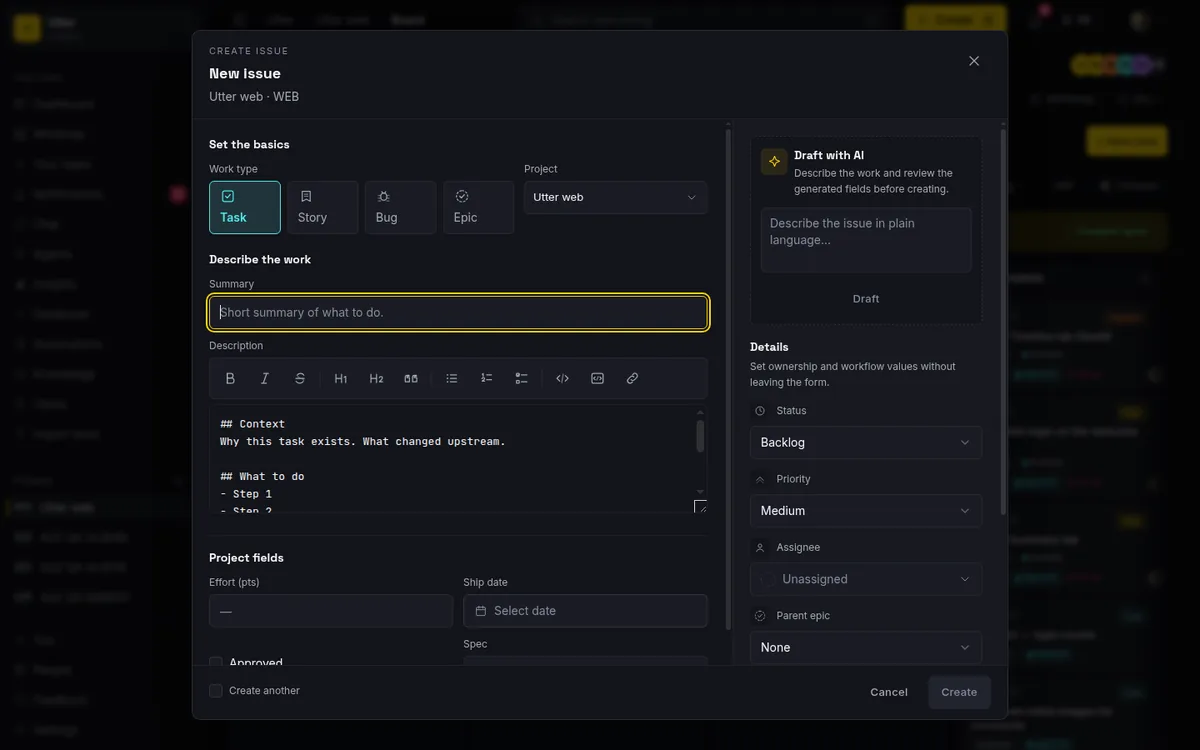Click the AI plain language description box
Screen dimensions: 1200x750
tap(866, 240)
